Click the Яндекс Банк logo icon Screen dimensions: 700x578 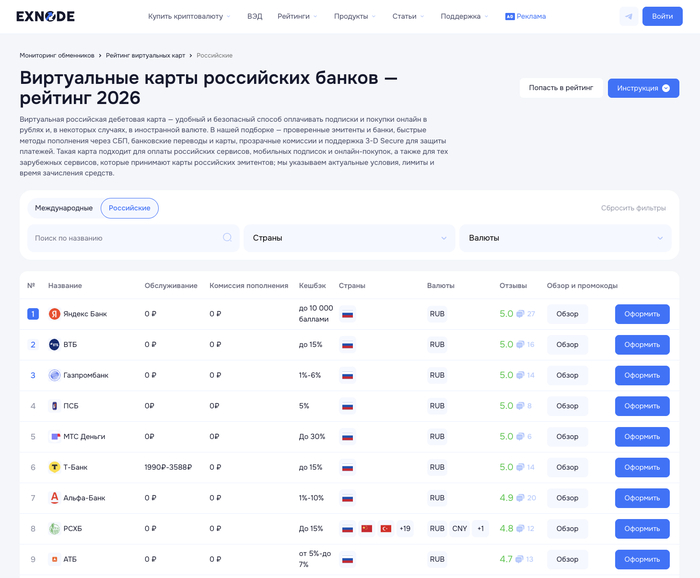55,314
